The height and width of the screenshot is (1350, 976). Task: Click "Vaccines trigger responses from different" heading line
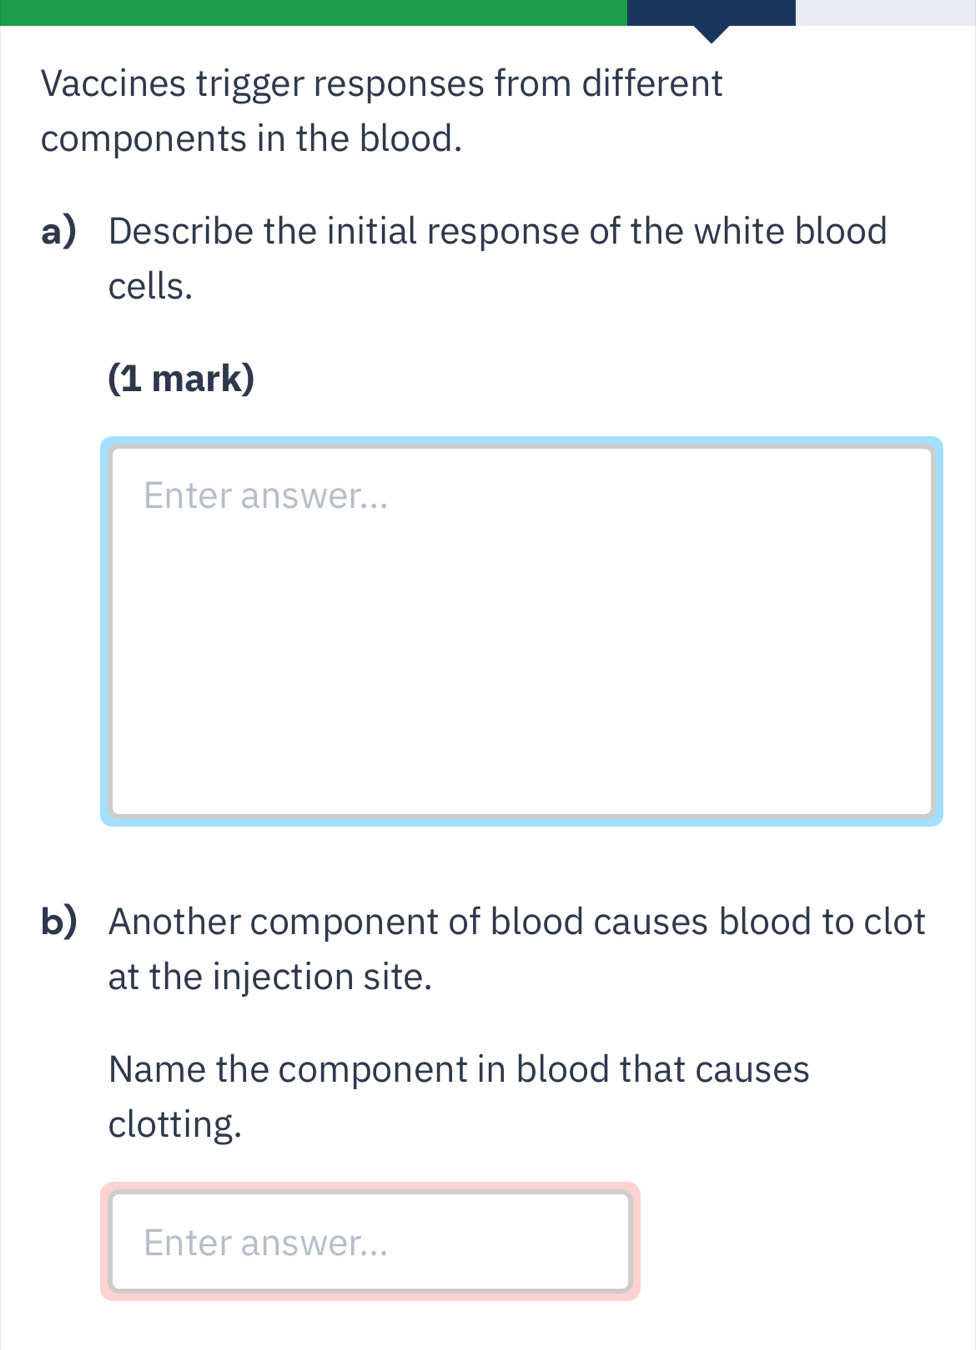(x=382, y=83)
